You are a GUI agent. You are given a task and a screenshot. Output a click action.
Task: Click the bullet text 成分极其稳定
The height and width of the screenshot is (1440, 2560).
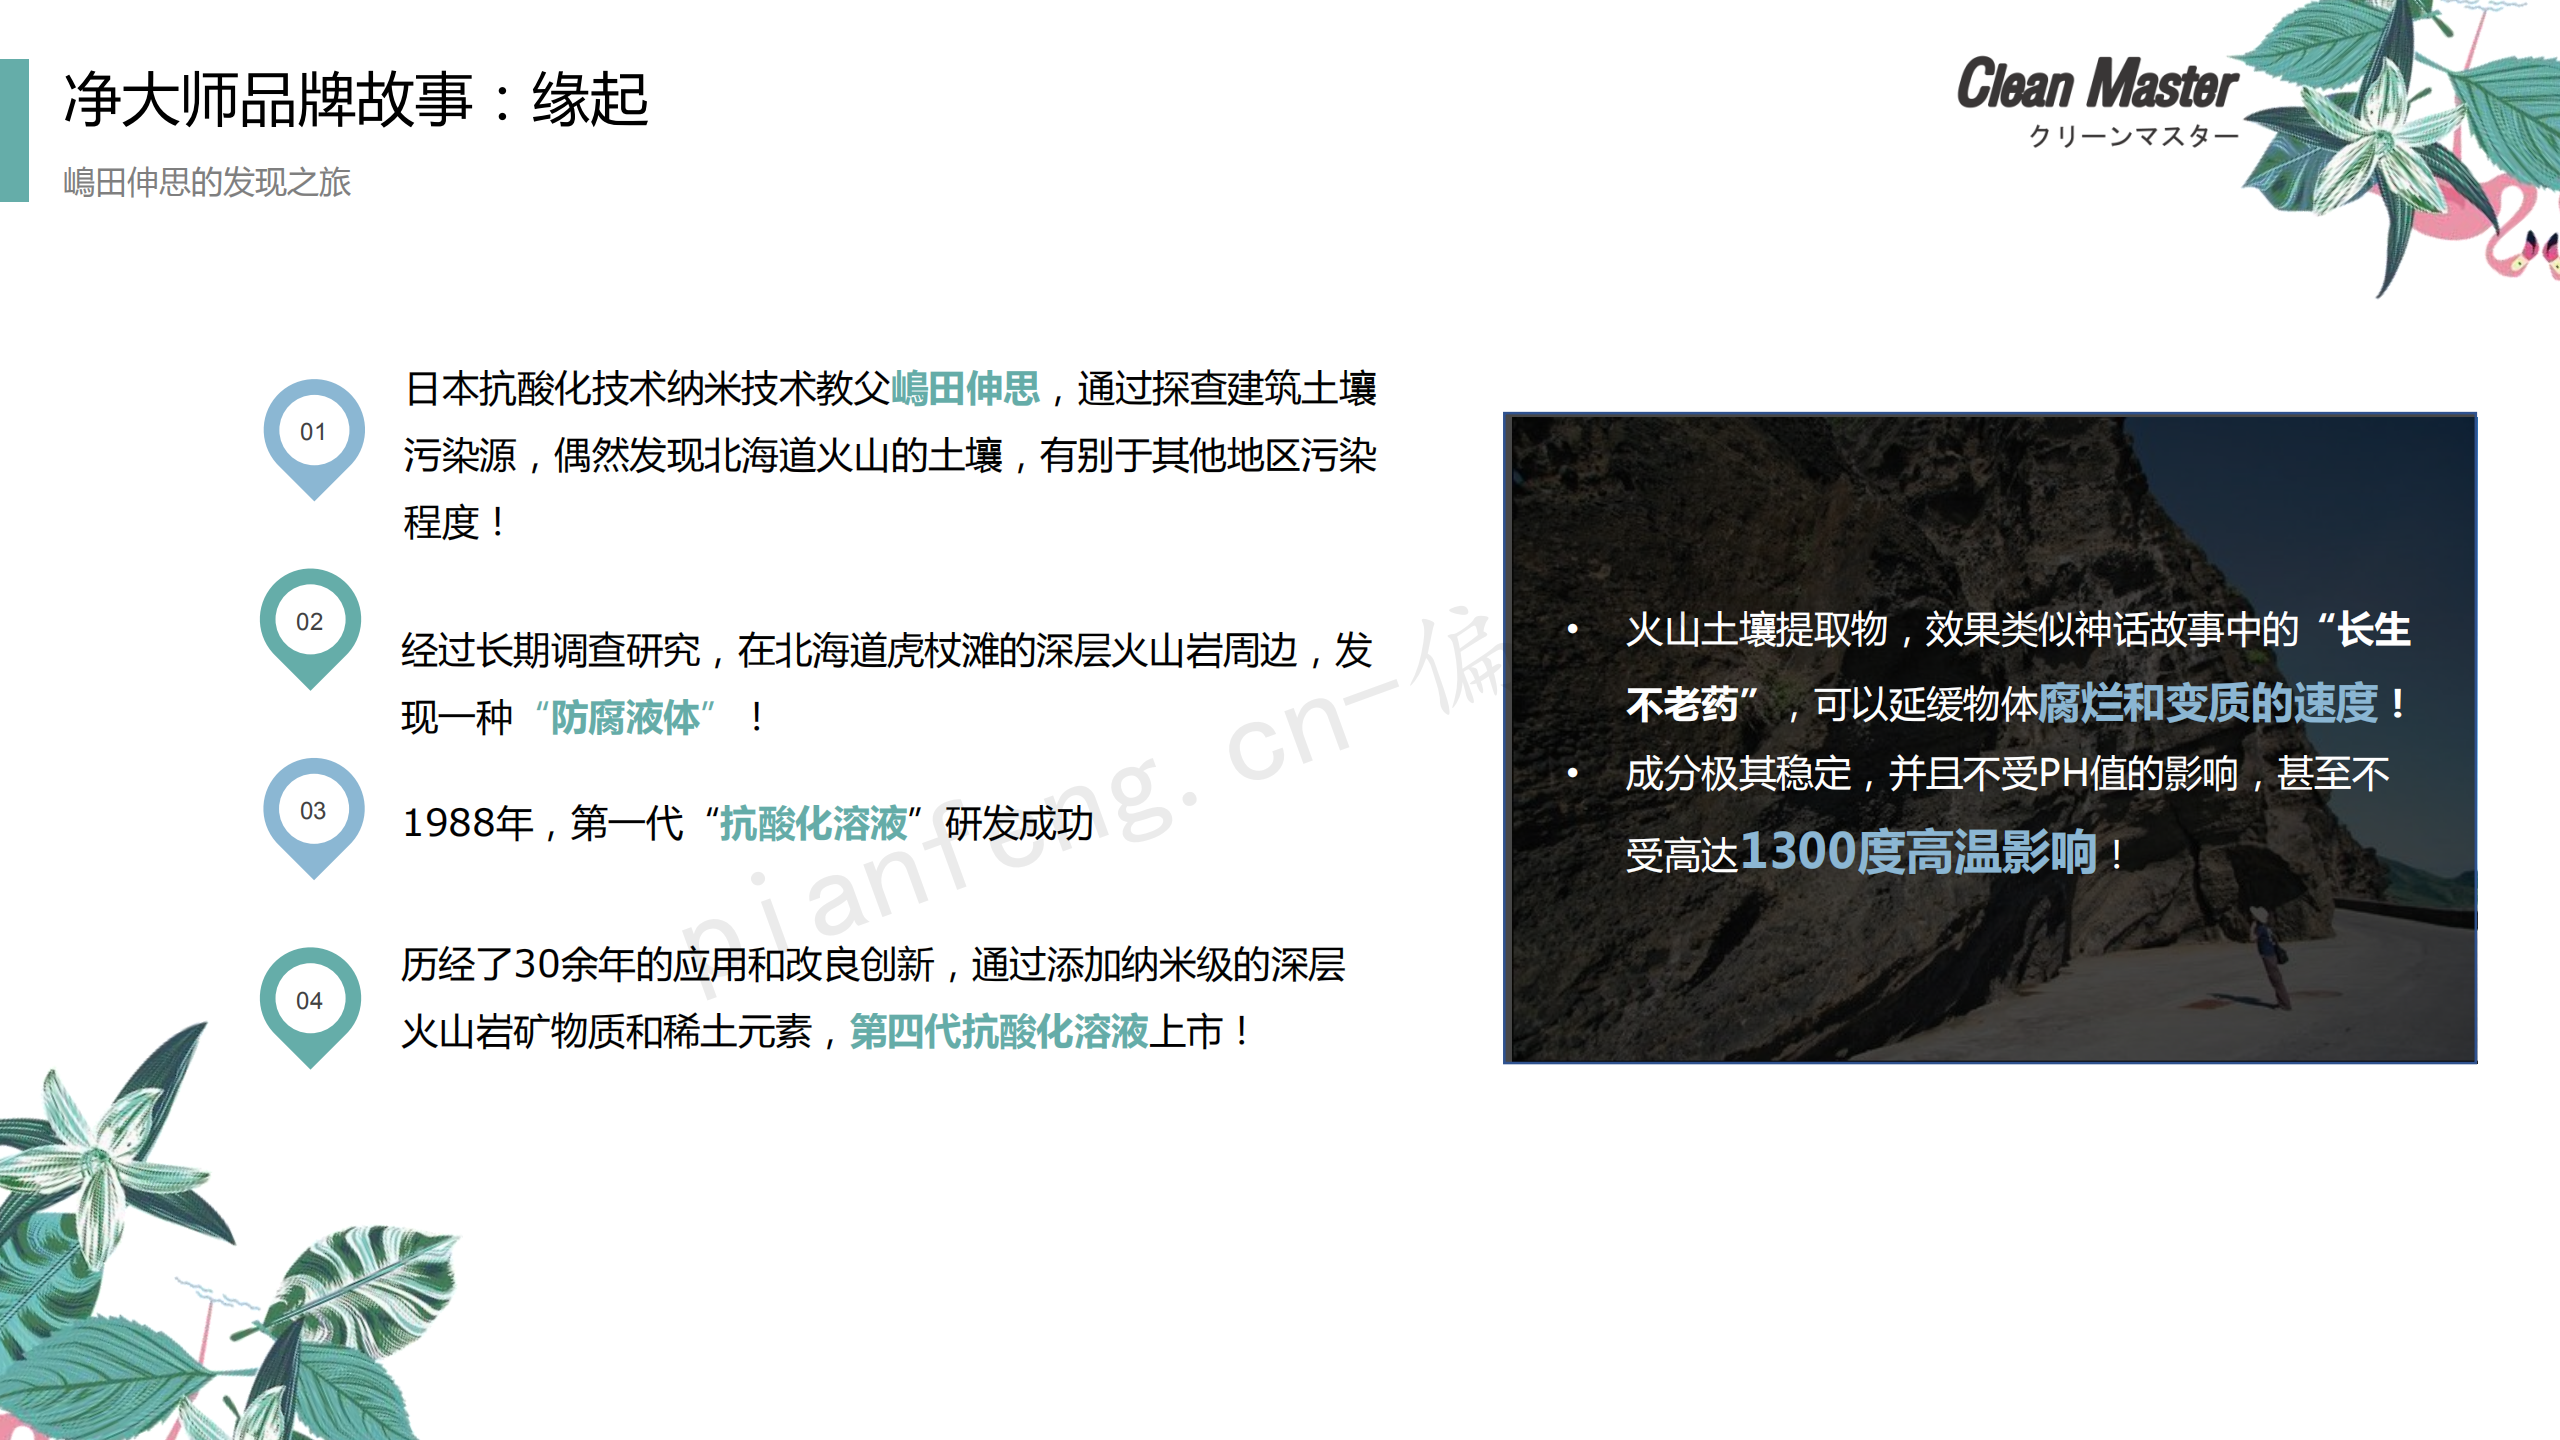point(1738,773)
